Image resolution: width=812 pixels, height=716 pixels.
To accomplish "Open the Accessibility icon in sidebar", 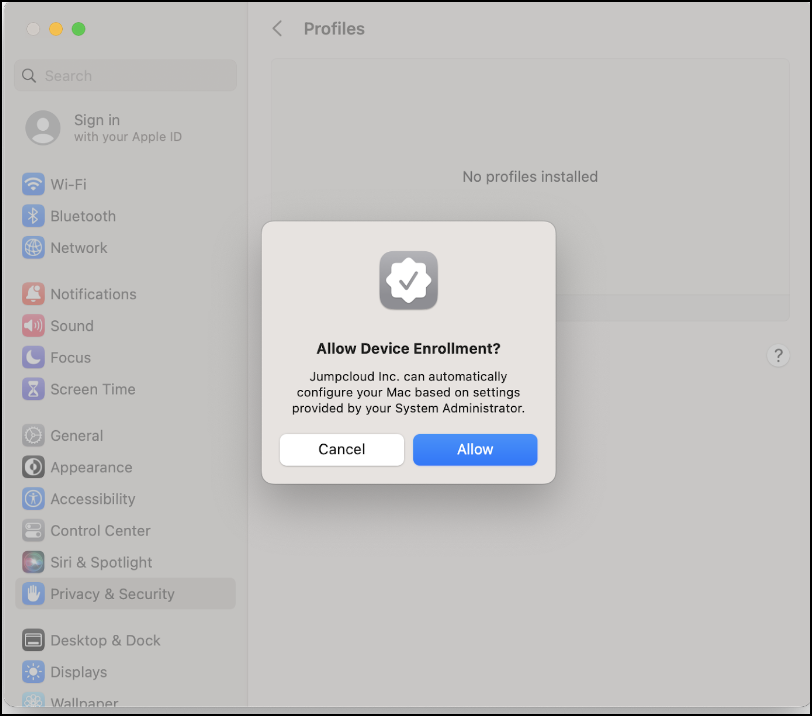I will click(34, 499).
